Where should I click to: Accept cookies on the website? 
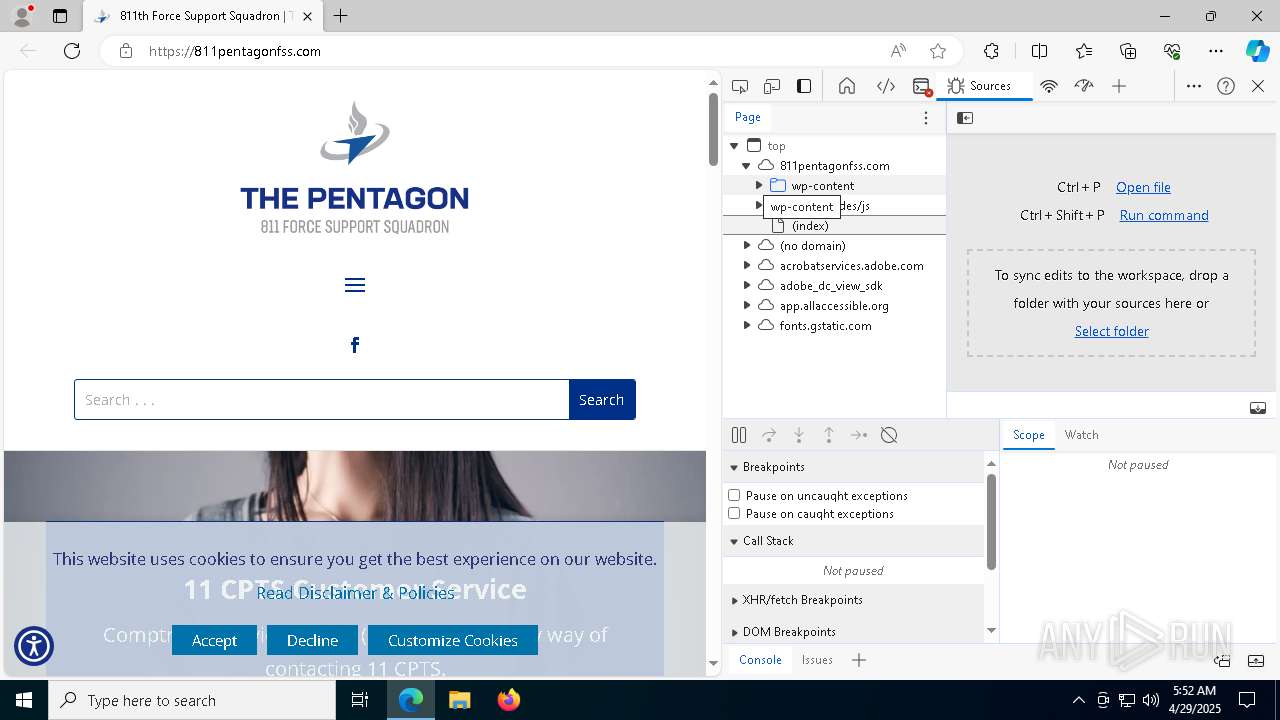click(x=214, y=640)
